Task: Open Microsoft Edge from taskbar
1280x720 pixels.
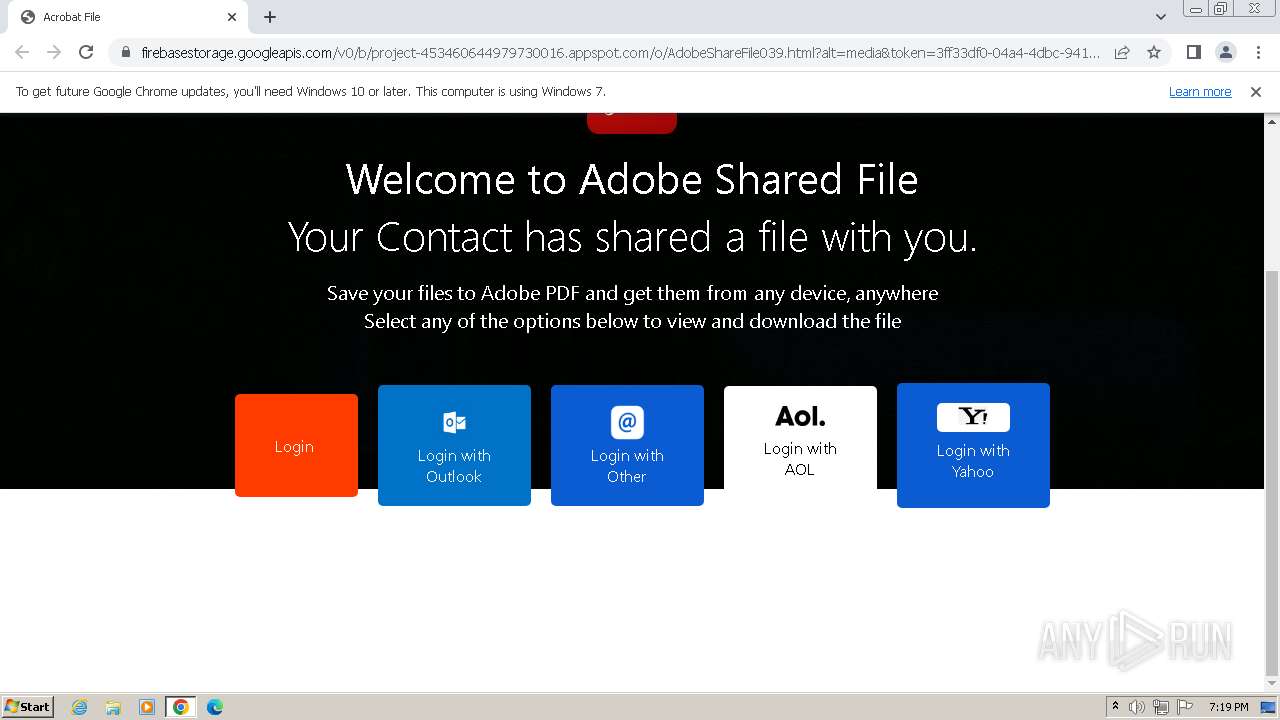Action: (215, 707)
